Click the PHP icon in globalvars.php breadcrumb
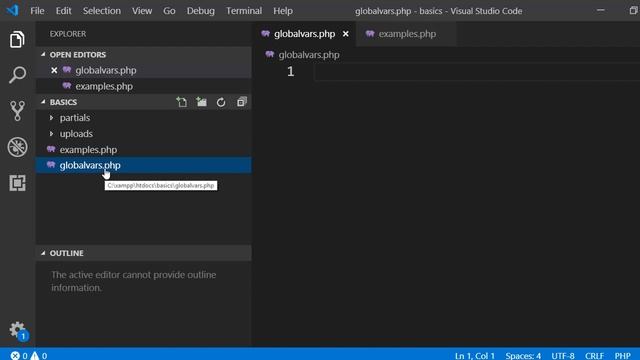 (269, 54)
